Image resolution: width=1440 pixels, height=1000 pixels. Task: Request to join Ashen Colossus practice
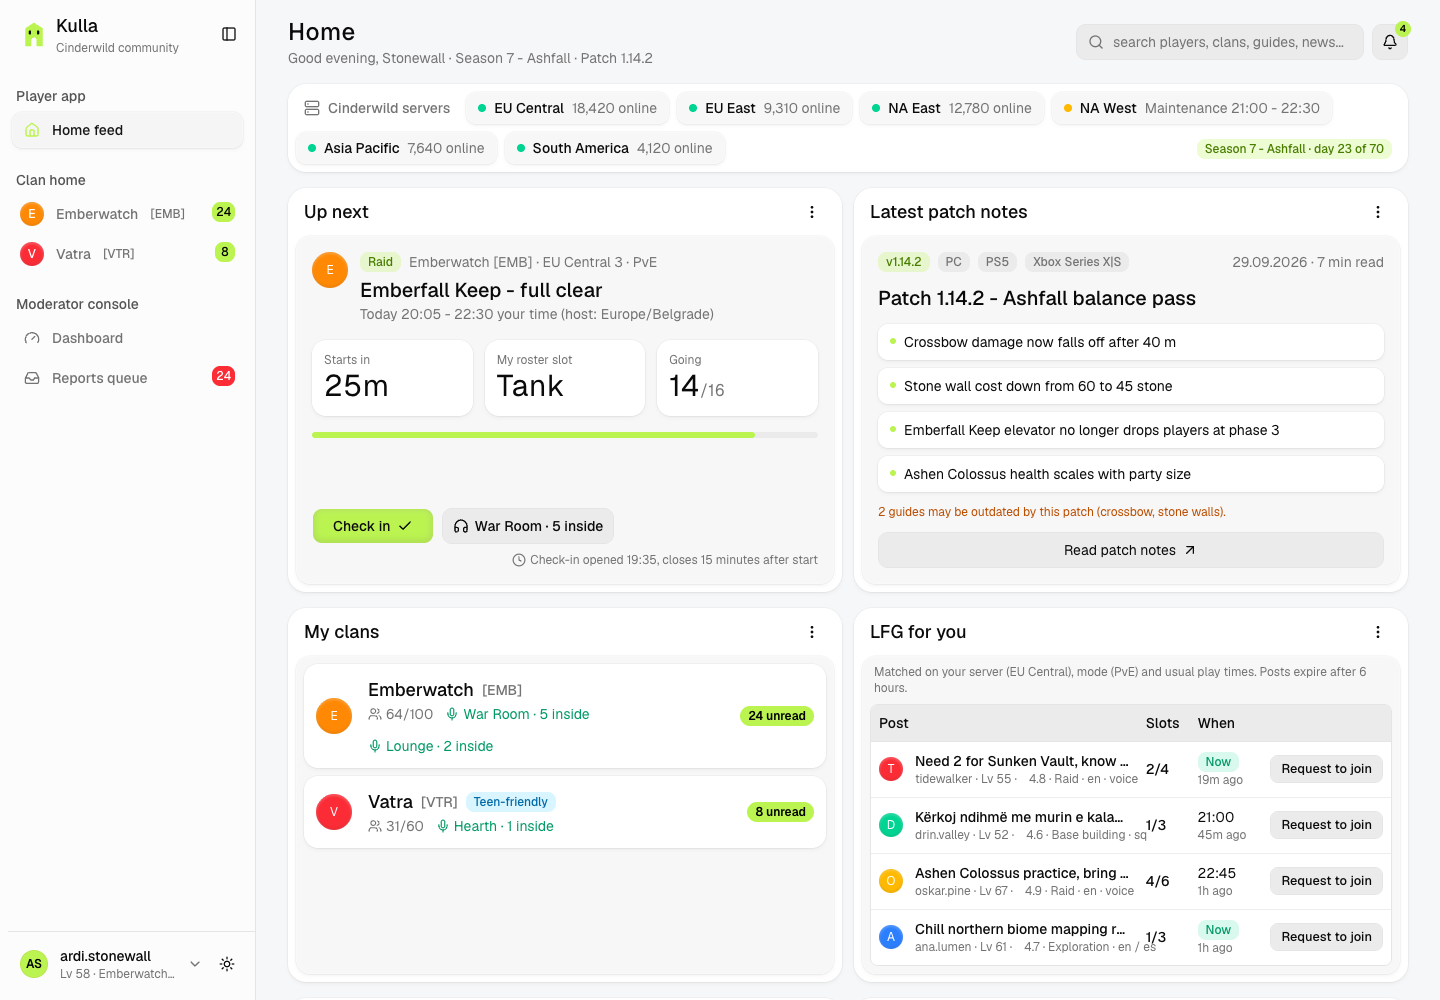pyautogui.click(x=1326, y=881)
